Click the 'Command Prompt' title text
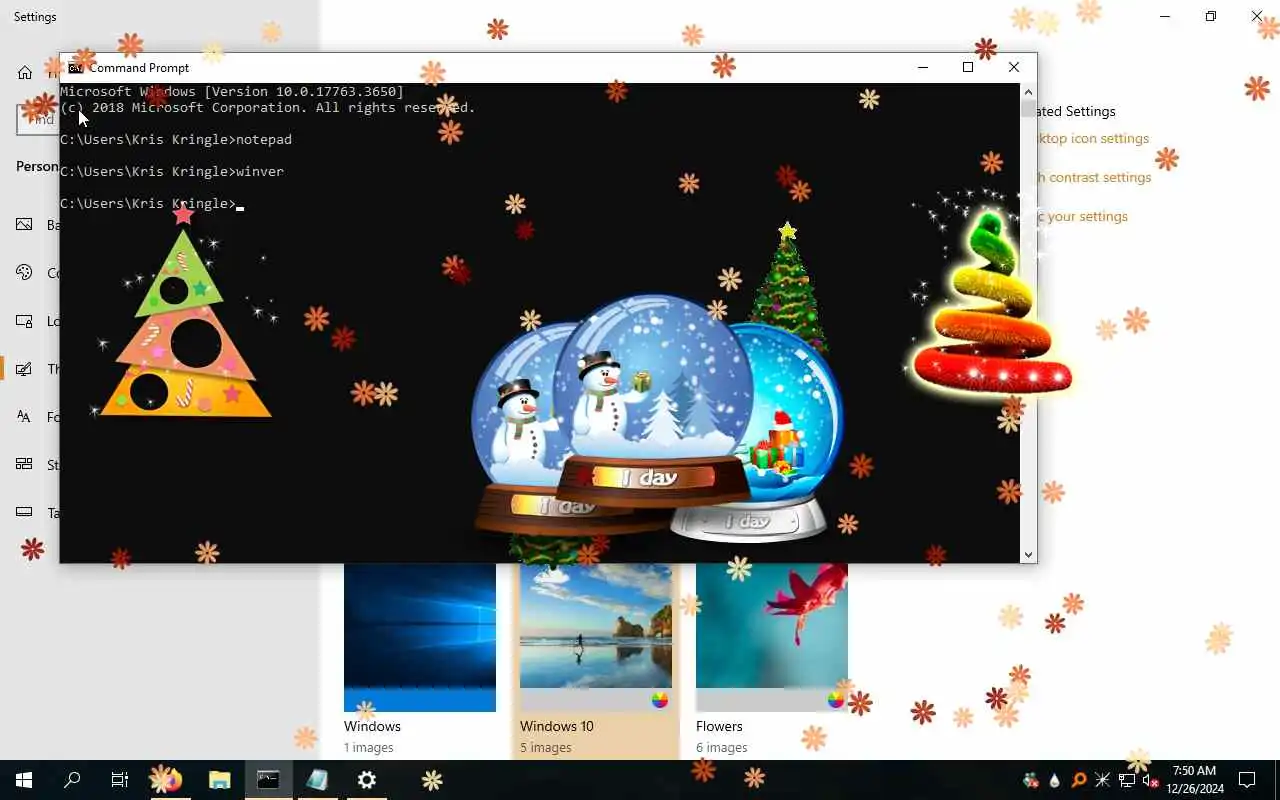Image resolution: width=1280 pixels, height=800 pixels. point(139,68)
